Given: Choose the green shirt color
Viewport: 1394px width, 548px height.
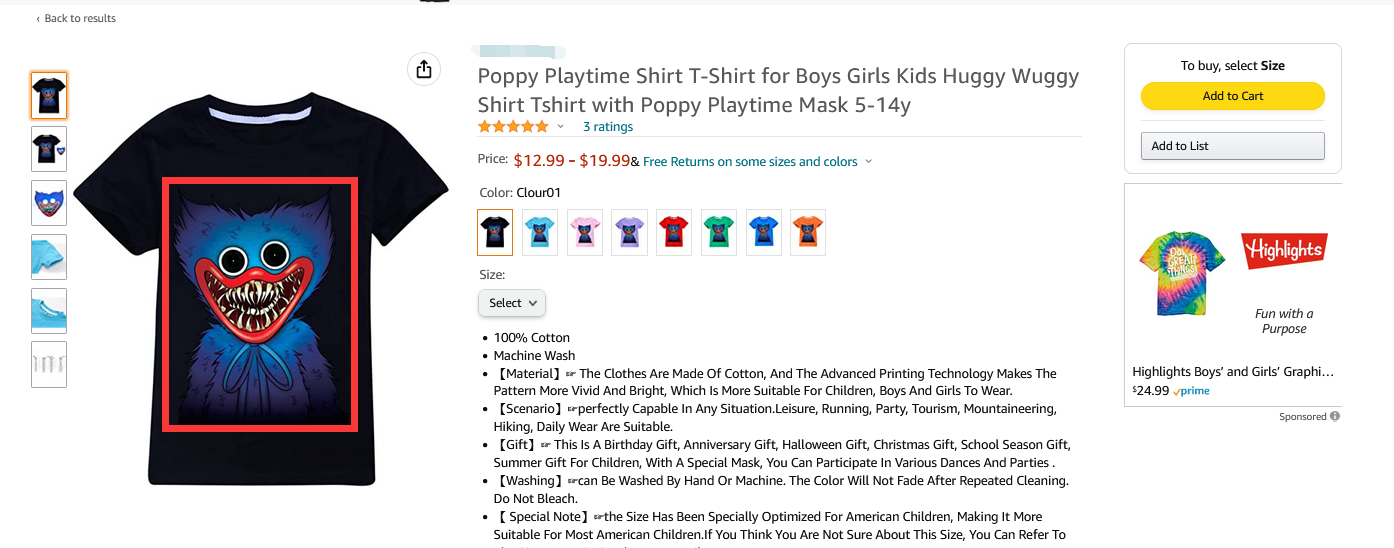Looking at the screenshot, I should click(x=719, y=233).
